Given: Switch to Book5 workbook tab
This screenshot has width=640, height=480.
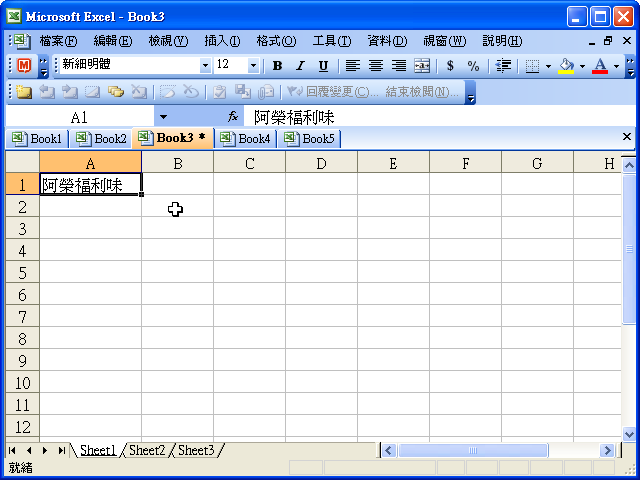Looking at the screenshot, I should point(310,139).
